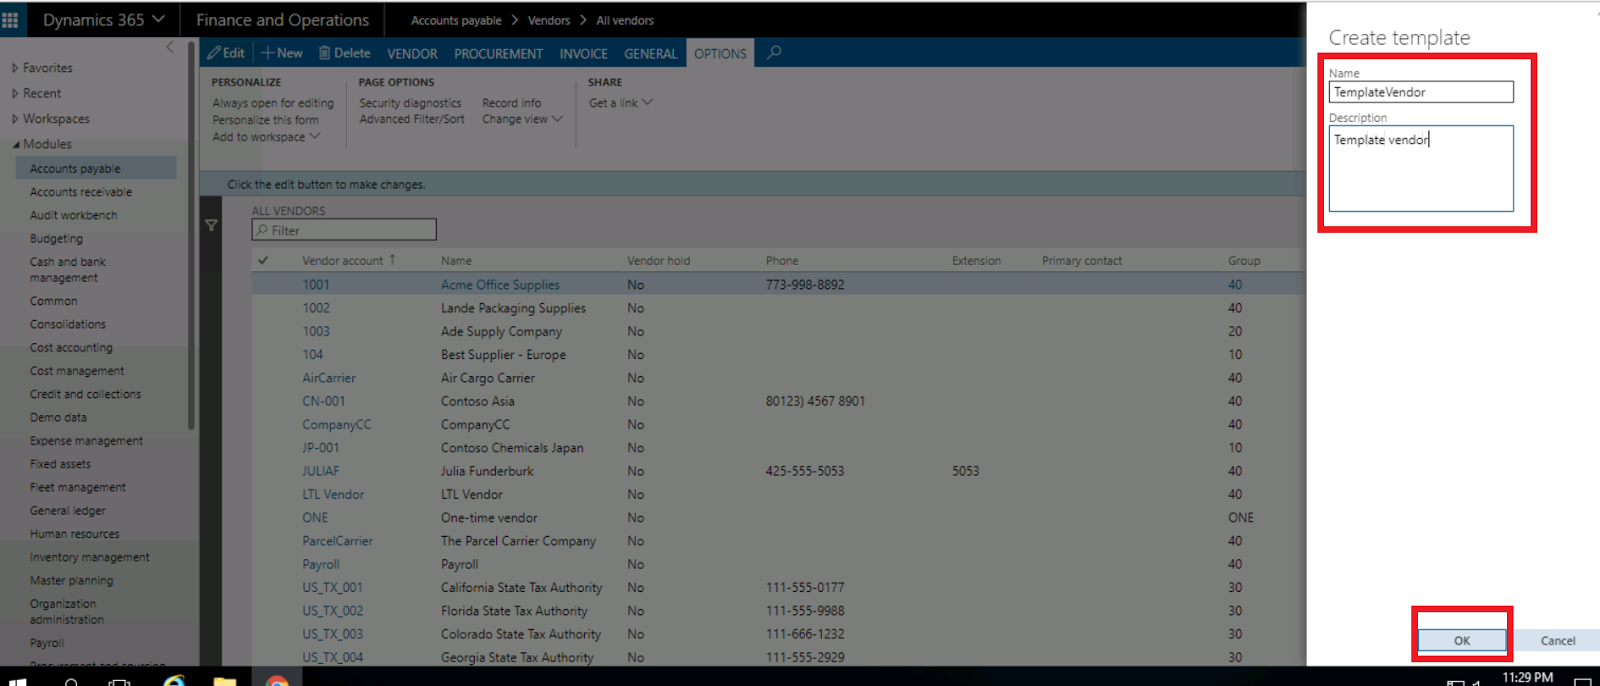Open Accounts receivable module
The width and height of the screenshot is (1600, 686).
click(81, 192)
